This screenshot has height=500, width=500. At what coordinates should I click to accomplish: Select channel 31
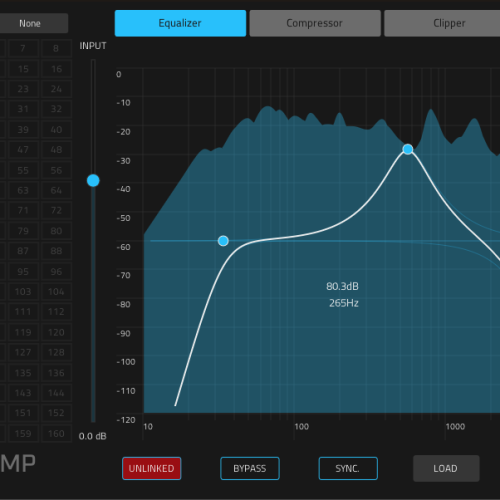(23, 109)
